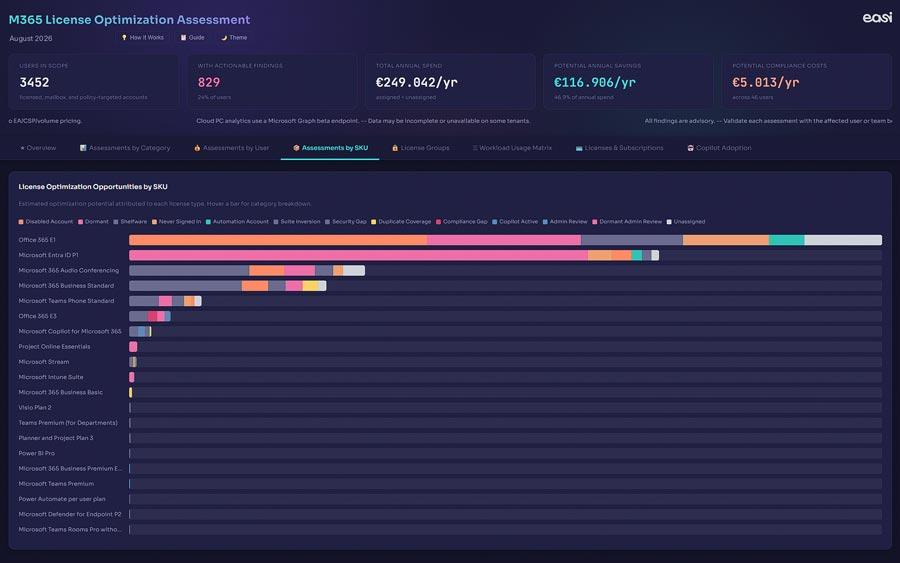Click the 'August 2026' date text

click(x=31, y=38)
